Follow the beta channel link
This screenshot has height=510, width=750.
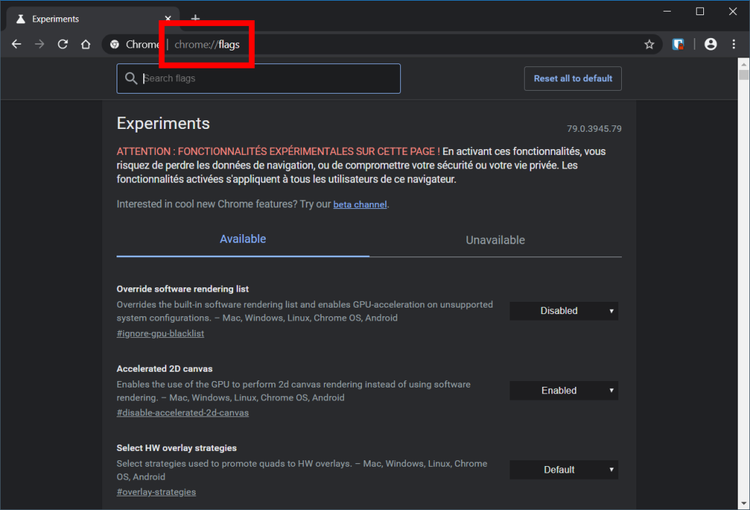360,205
